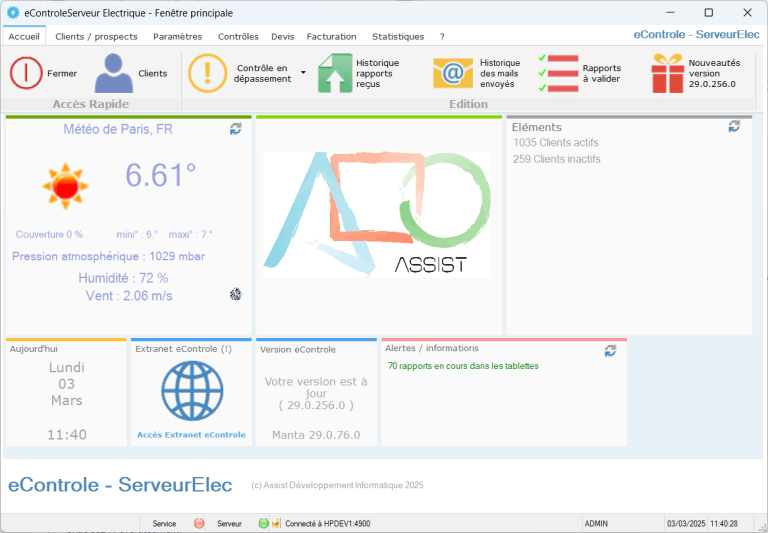Click the eControle - ServeurElec header text
The width and height of the screenshot is (768, 533).
pyautogui.click(x=696, y=34)
